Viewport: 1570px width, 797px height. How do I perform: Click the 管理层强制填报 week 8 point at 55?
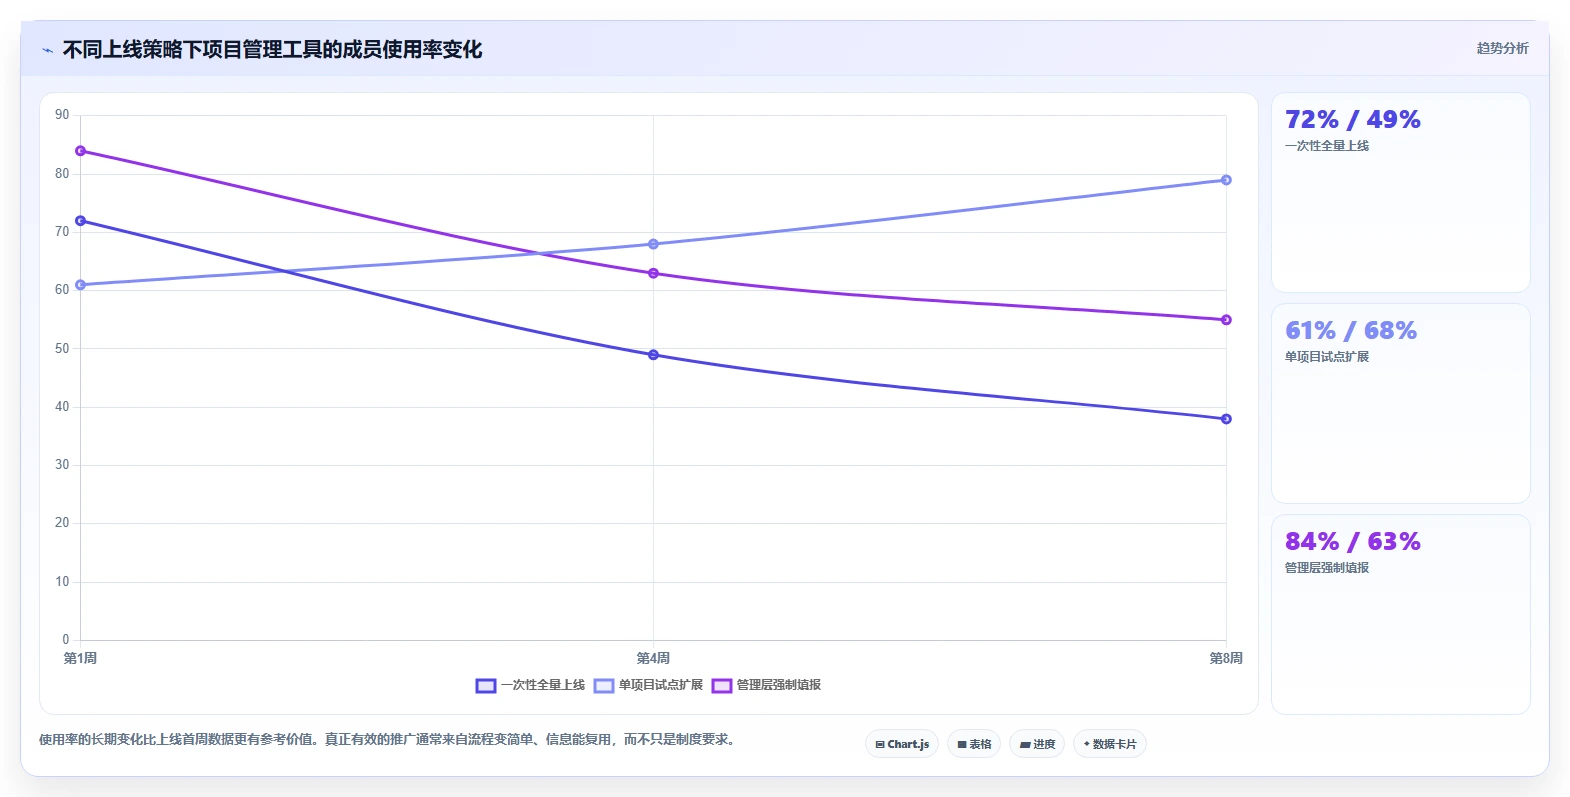tap(1226, 320)
